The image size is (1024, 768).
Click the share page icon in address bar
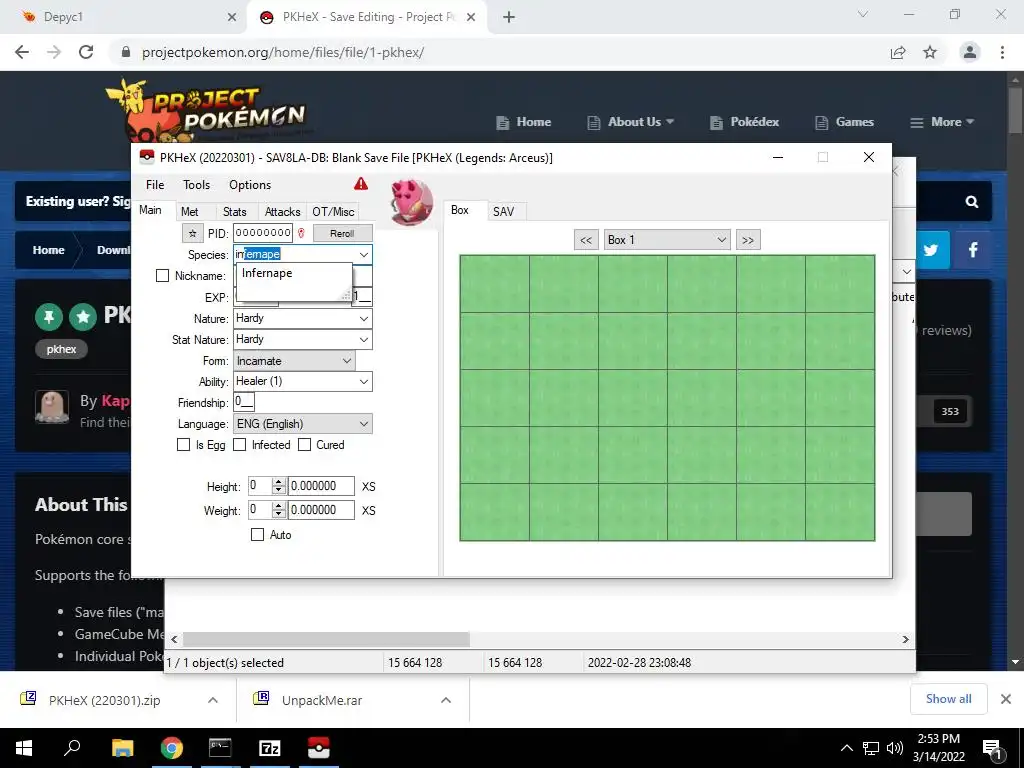(898, 52)
